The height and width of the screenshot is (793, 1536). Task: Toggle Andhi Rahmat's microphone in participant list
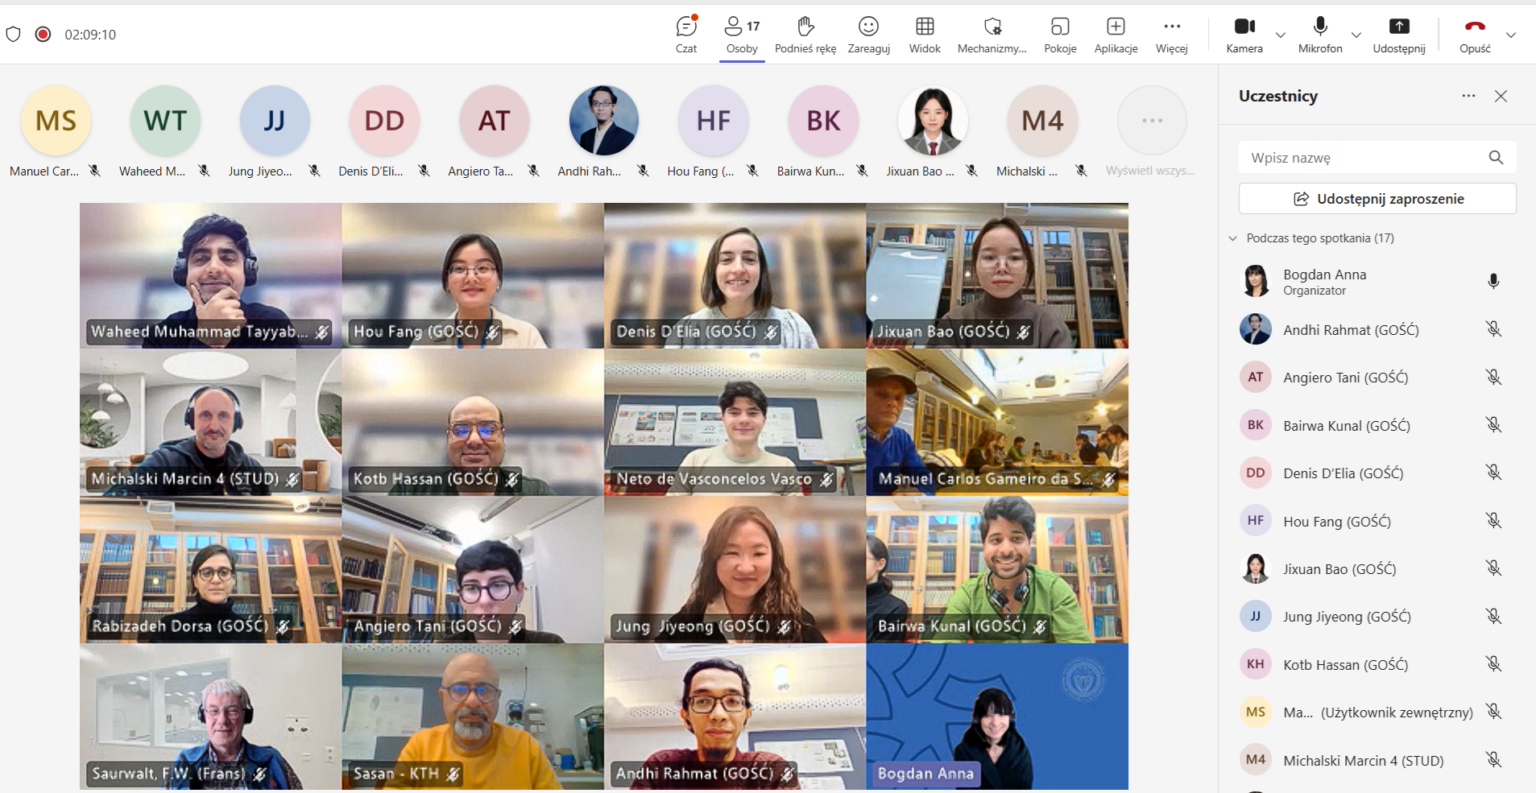[1493, 329]
